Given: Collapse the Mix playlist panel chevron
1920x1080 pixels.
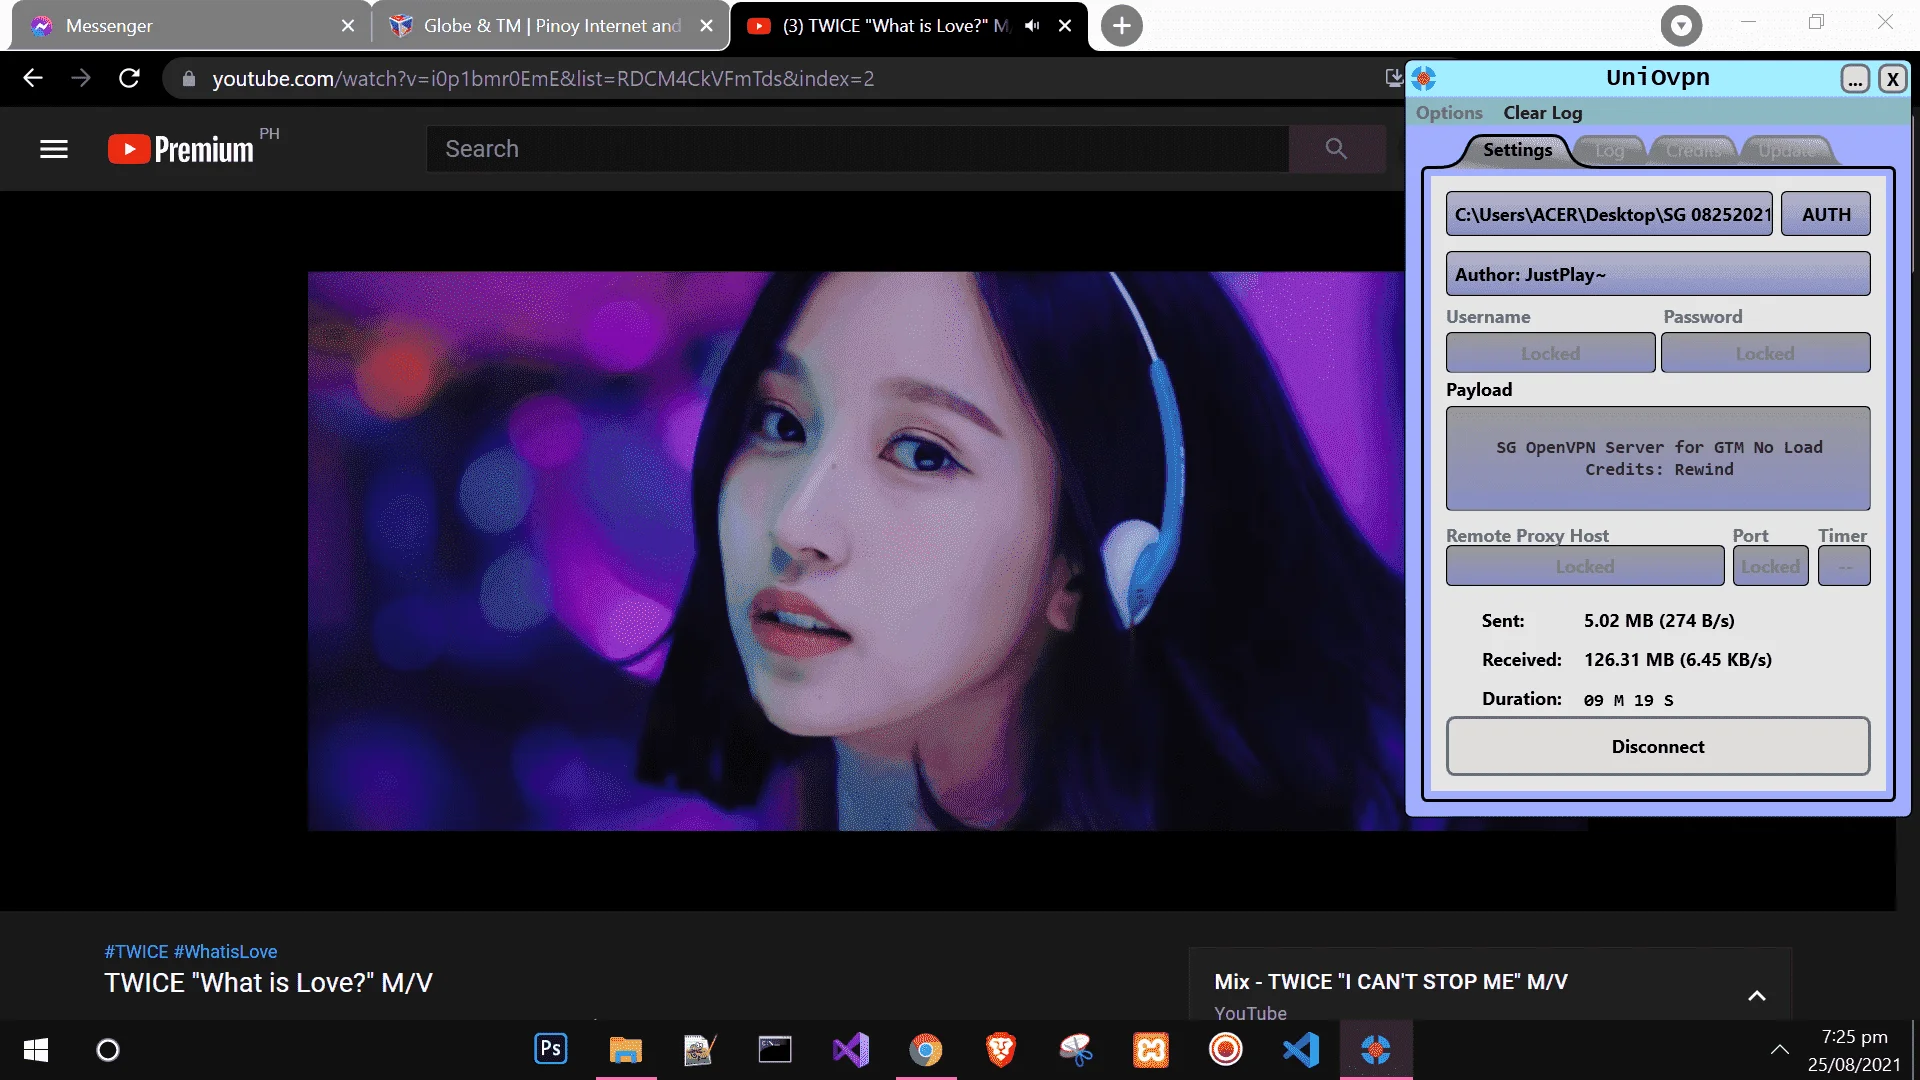Looking at the screenshot, I should point(1757,996).
